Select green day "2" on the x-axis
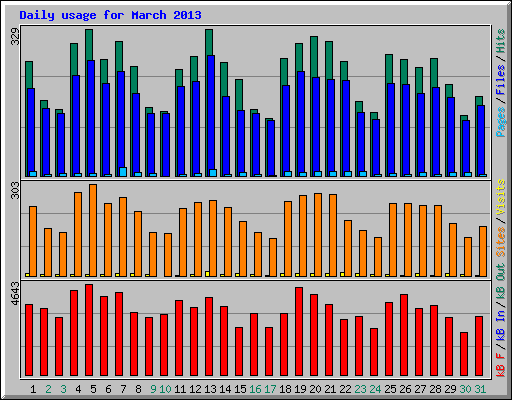The width and height of the screenshot is (512, 400). pos(48,389)
